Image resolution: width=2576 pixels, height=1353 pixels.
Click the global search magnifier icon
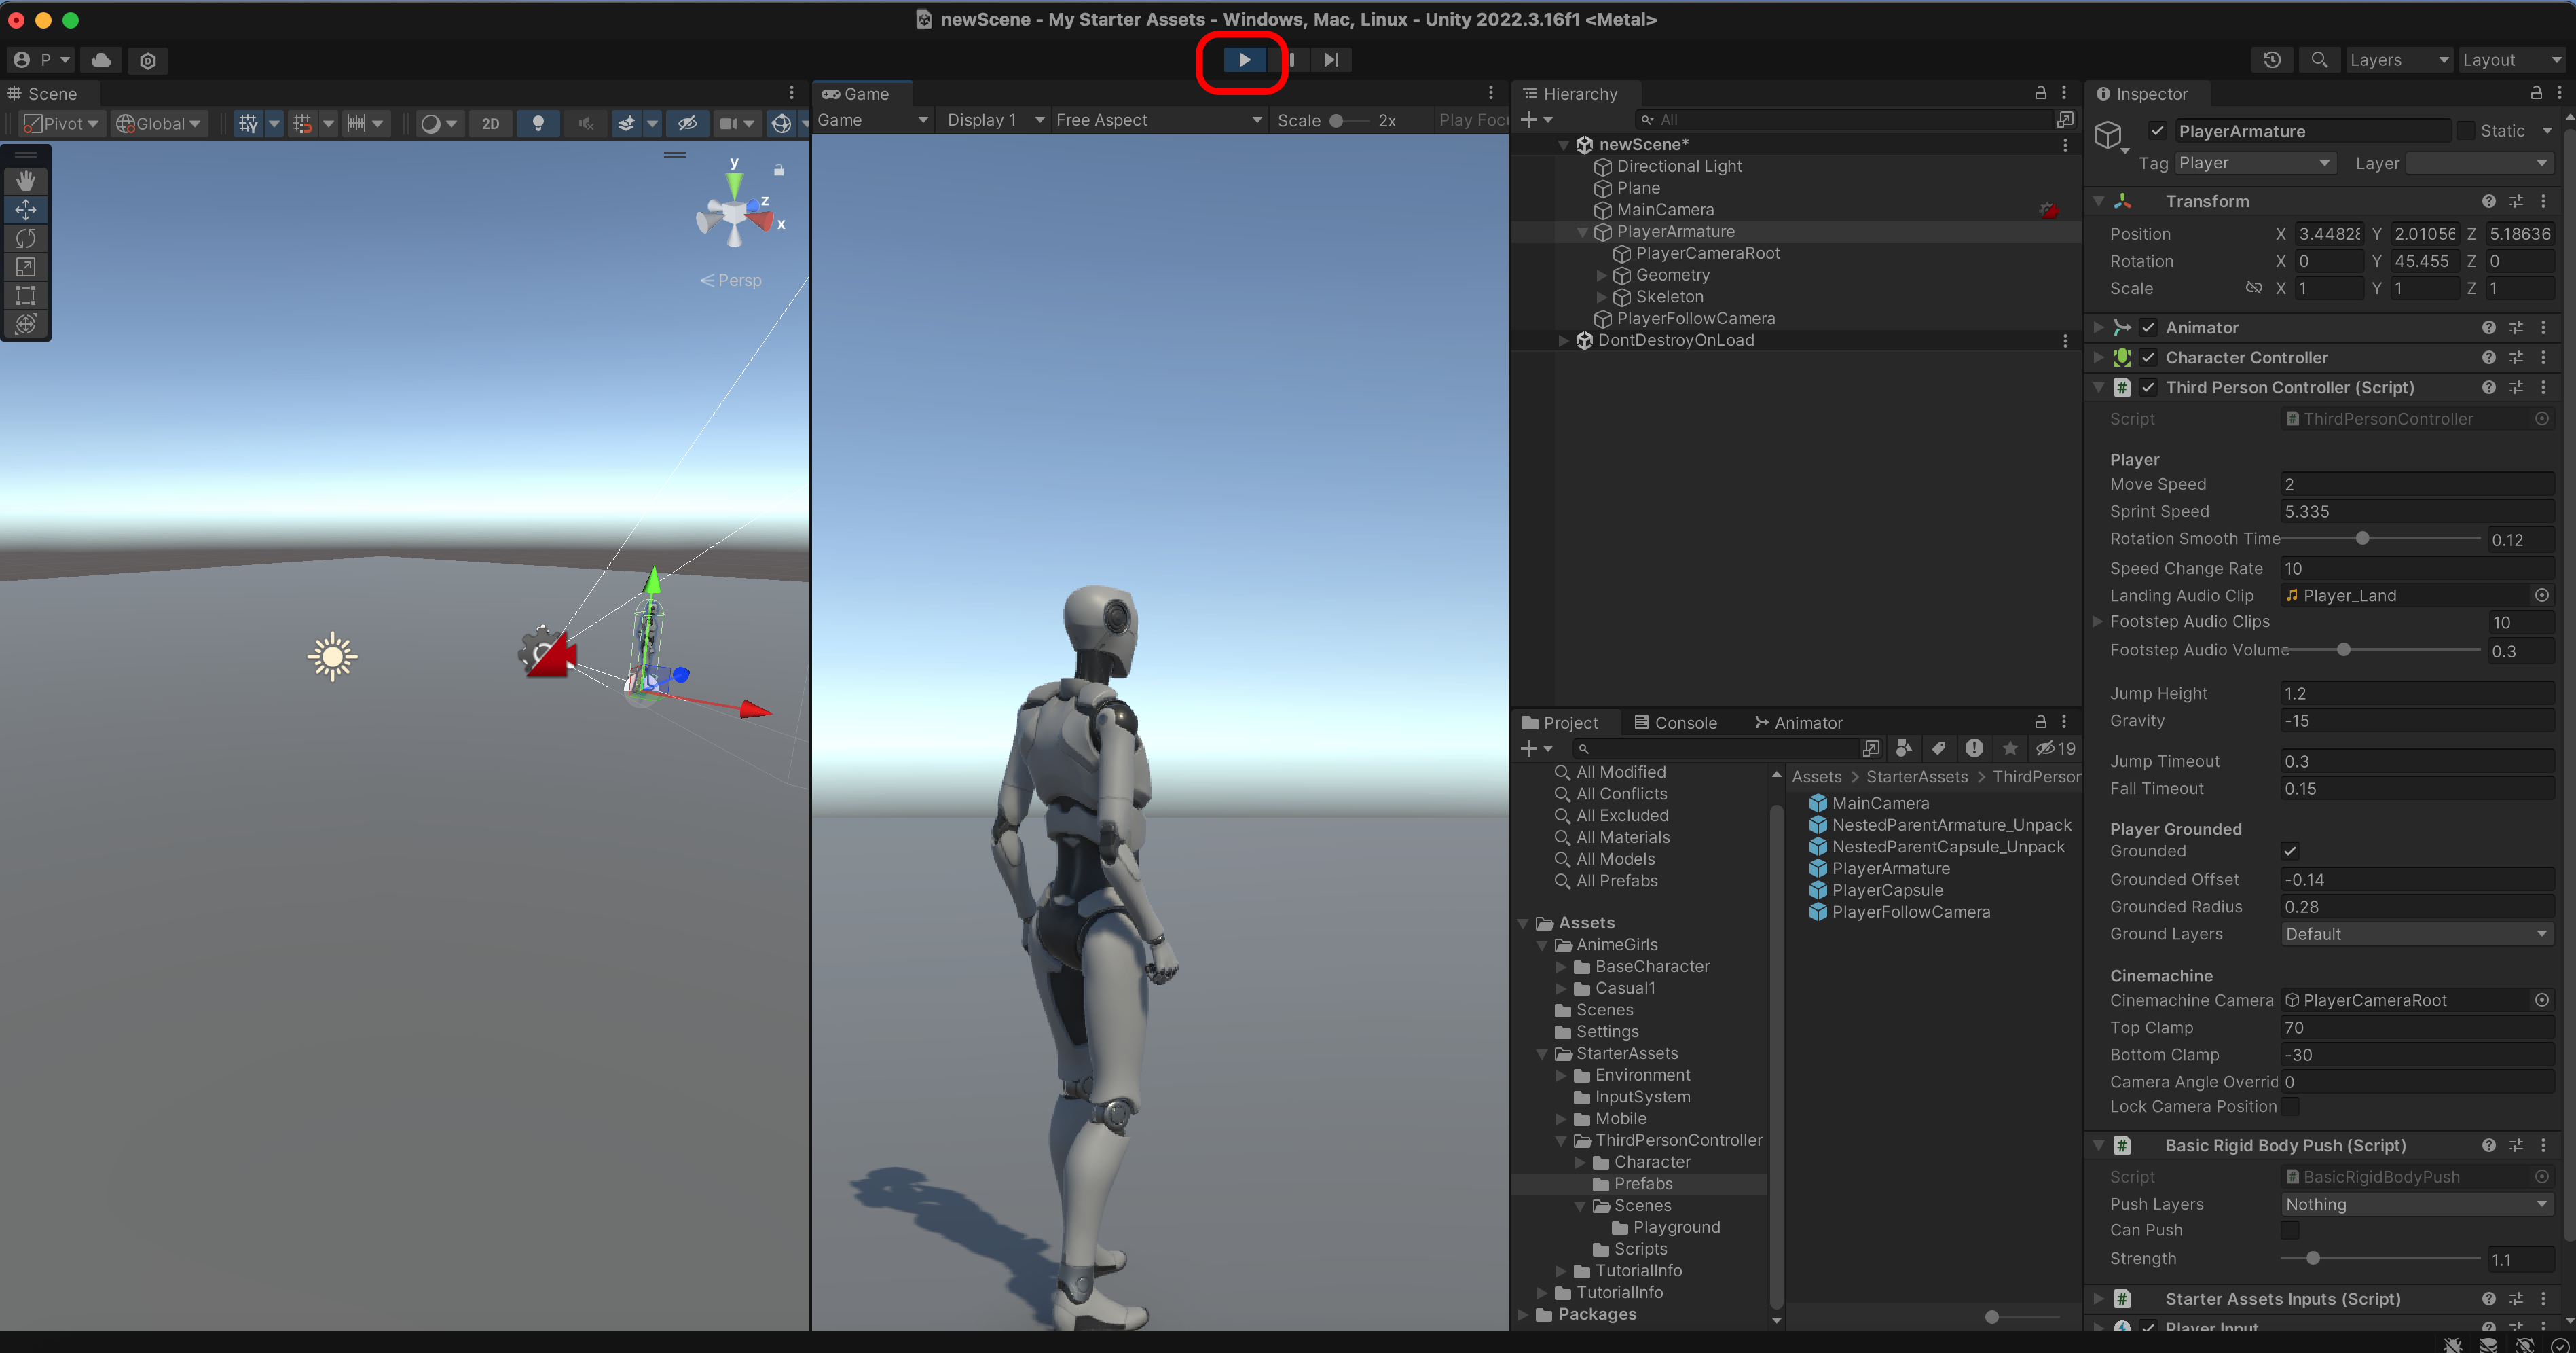coord(2319,60)
